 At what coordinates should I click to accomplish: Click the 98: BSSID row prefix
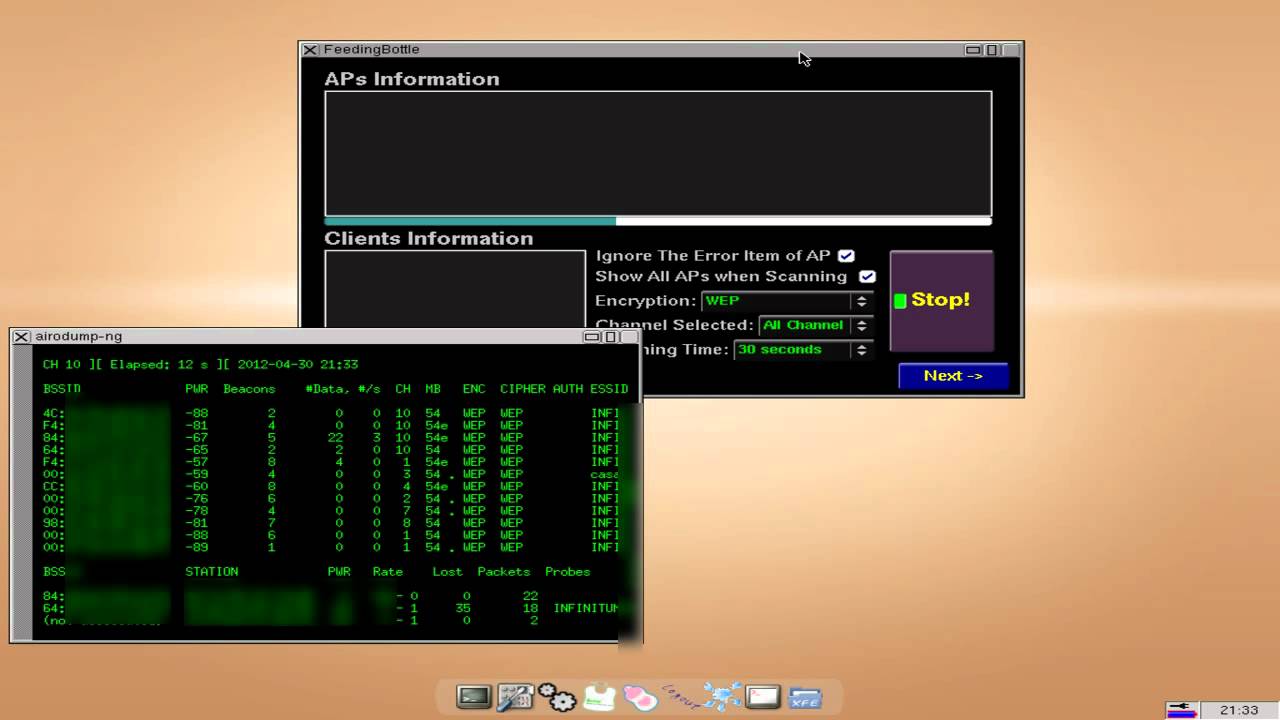click(54, 523)
